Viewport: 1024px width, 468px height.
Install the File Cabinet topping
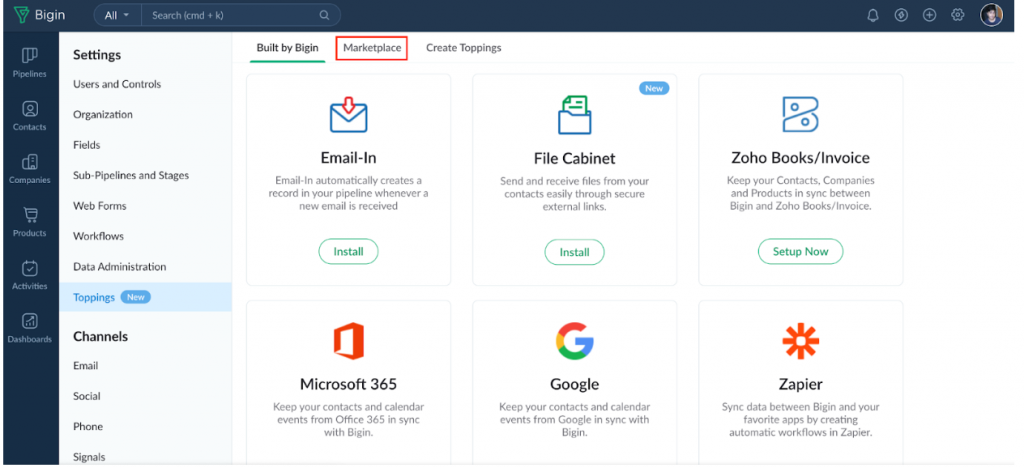[575, 252]
